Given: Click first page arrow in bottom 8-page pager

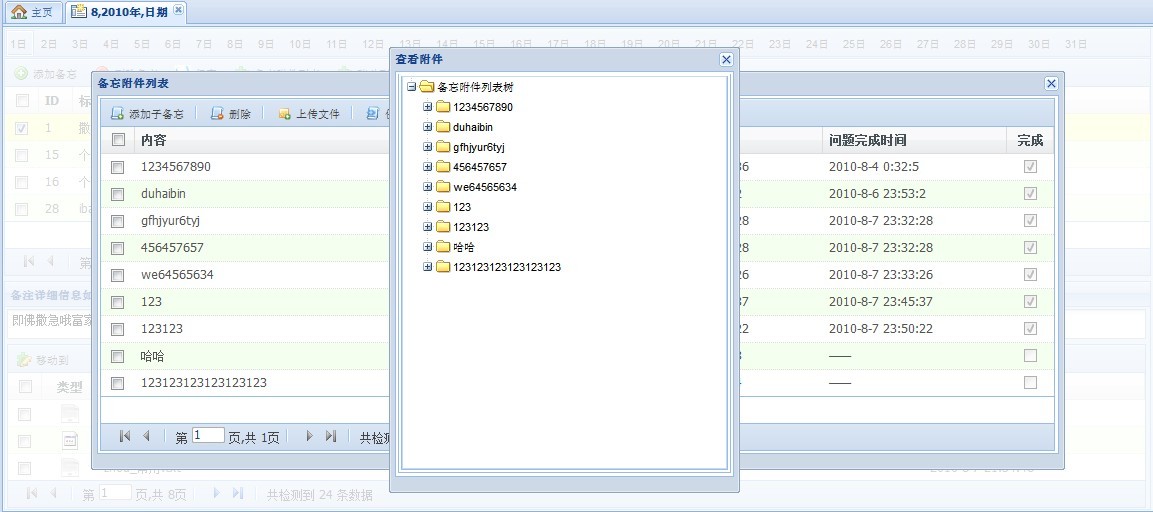Looking at the screenshot, I should [32, 494].
